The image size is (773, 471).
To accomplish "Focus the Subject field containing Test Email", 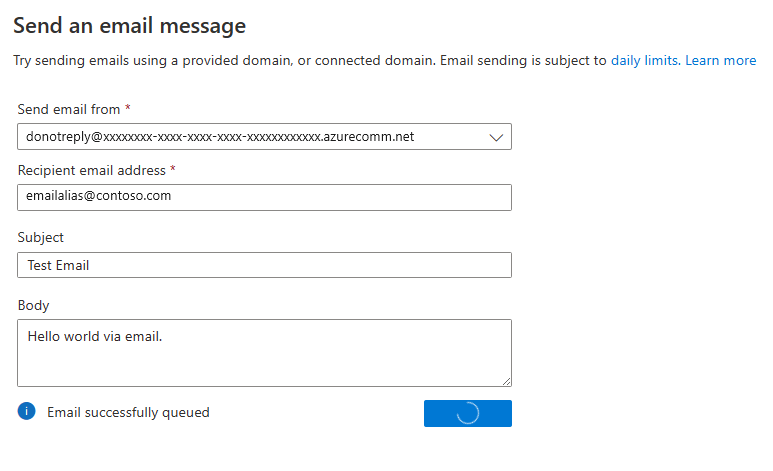I will click(264, 265).
